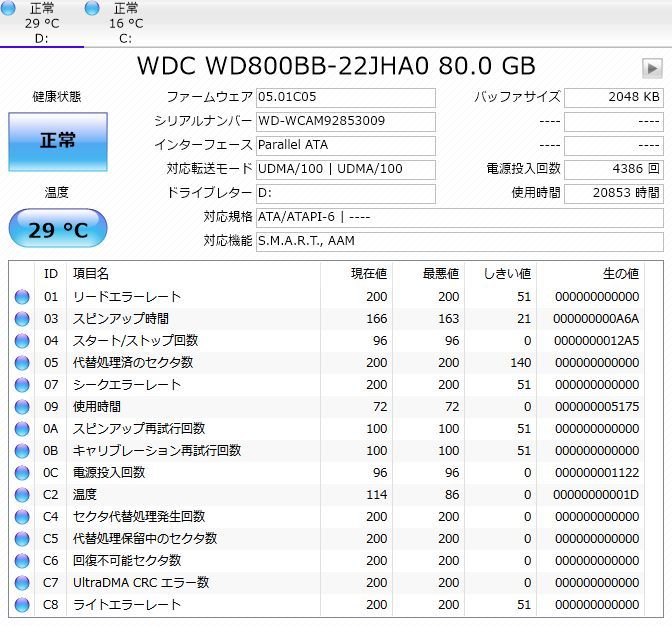Screen dimensions: 672x626
Task: Click the 項目名 column header
Action: (x=92, y=273)
